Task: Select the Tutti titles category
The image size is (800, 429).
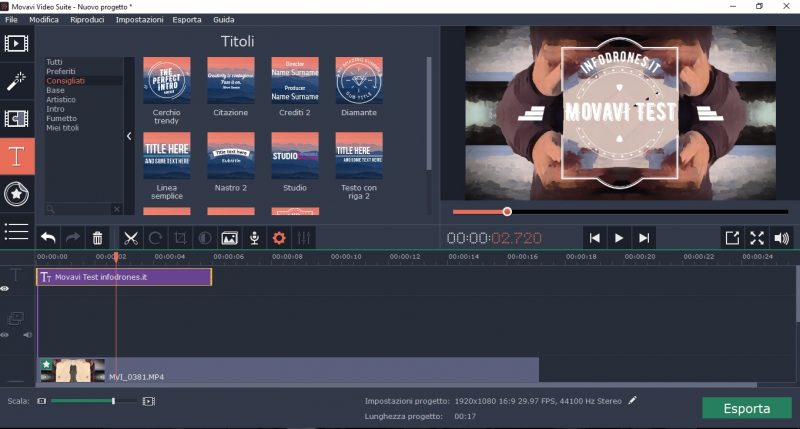Action: pos(54,62)
